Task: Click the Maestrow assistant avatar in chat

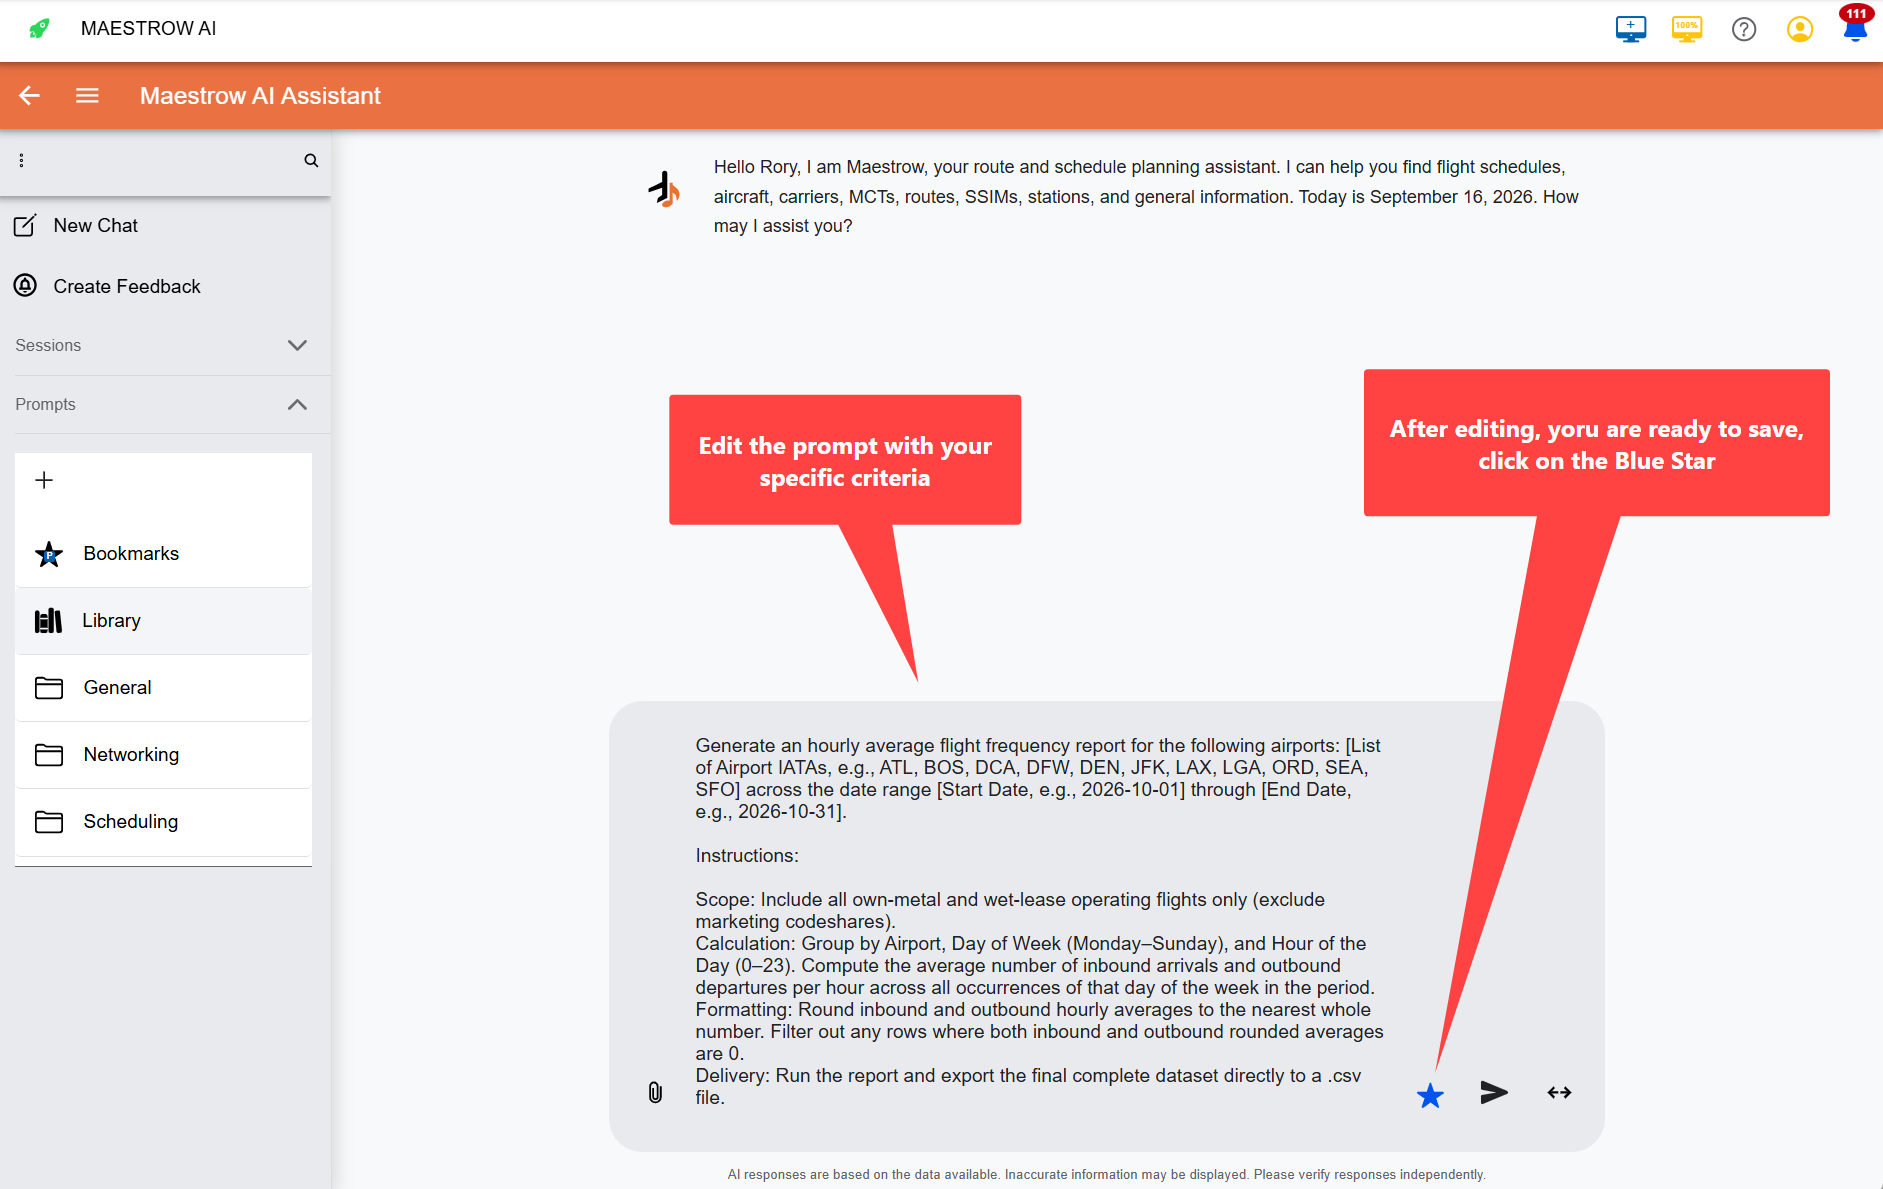Action: tap(664, 189)
